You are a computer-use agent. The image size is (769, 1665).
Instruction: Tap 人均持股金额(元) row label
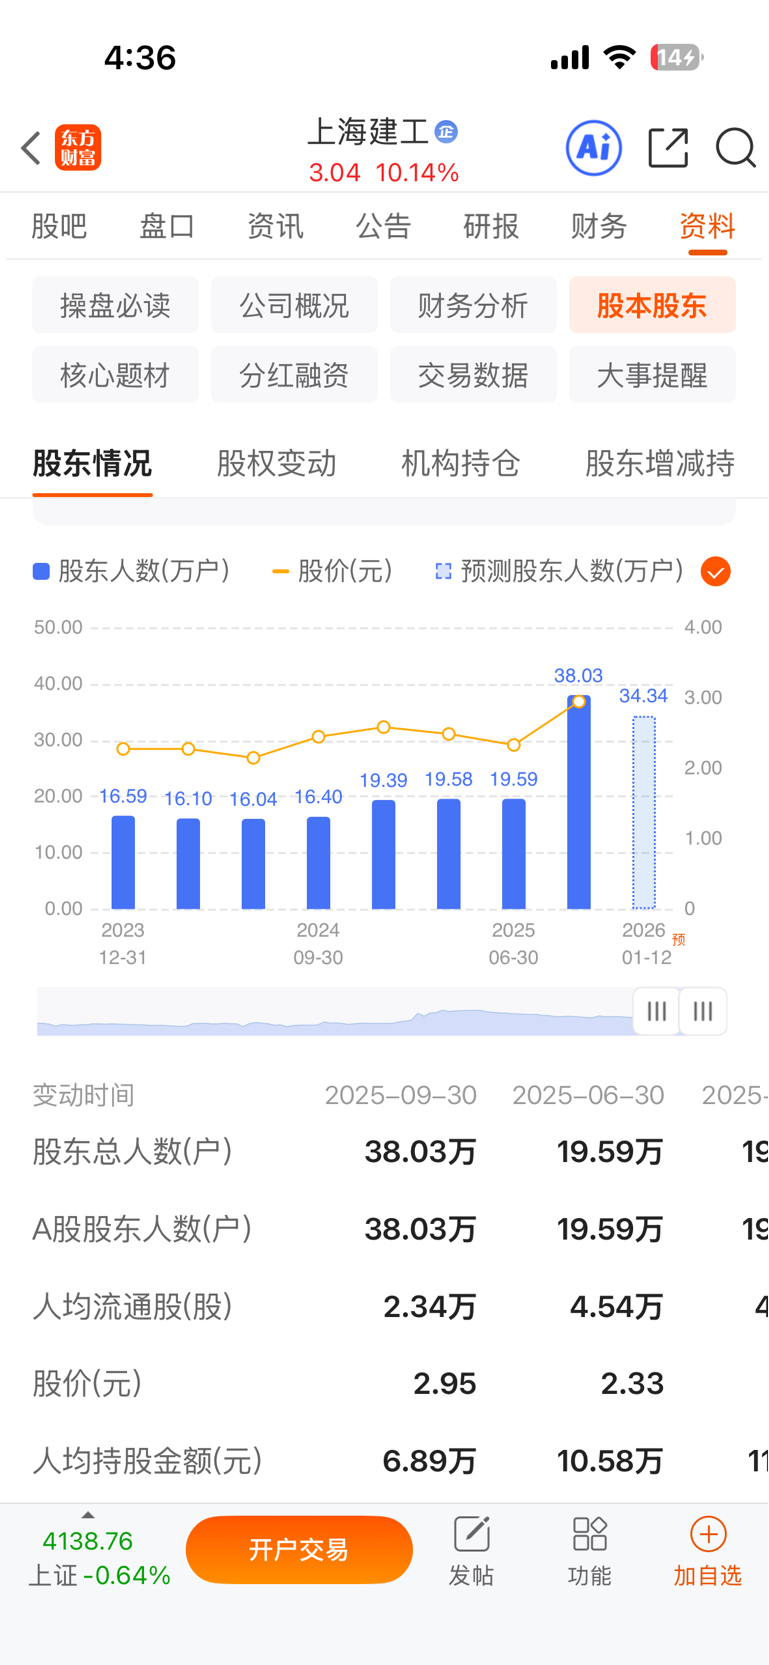[x=147, y=1461]
